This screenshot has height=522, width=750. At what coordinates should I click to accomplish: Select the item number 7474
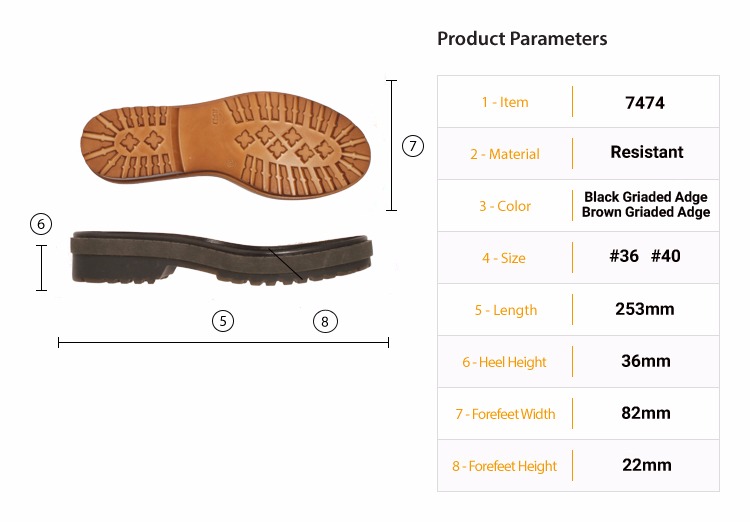(645, 102)
